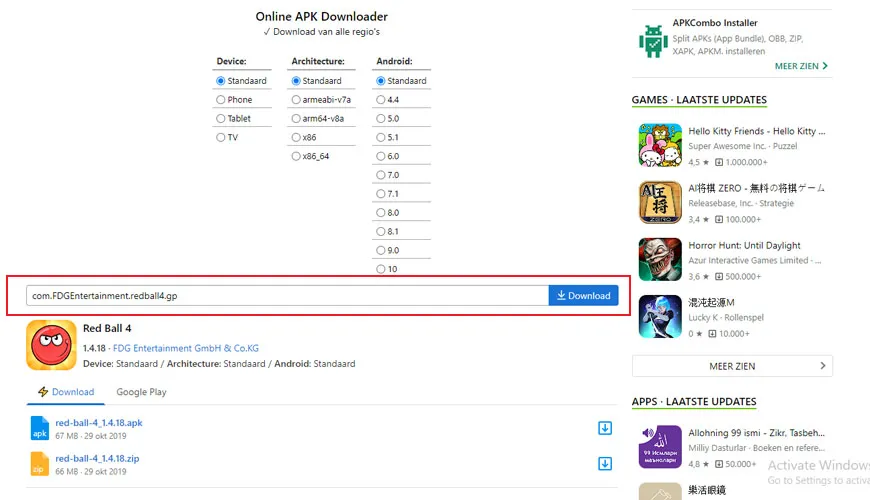Click the yellow zip file type icon

pos(39,464)
